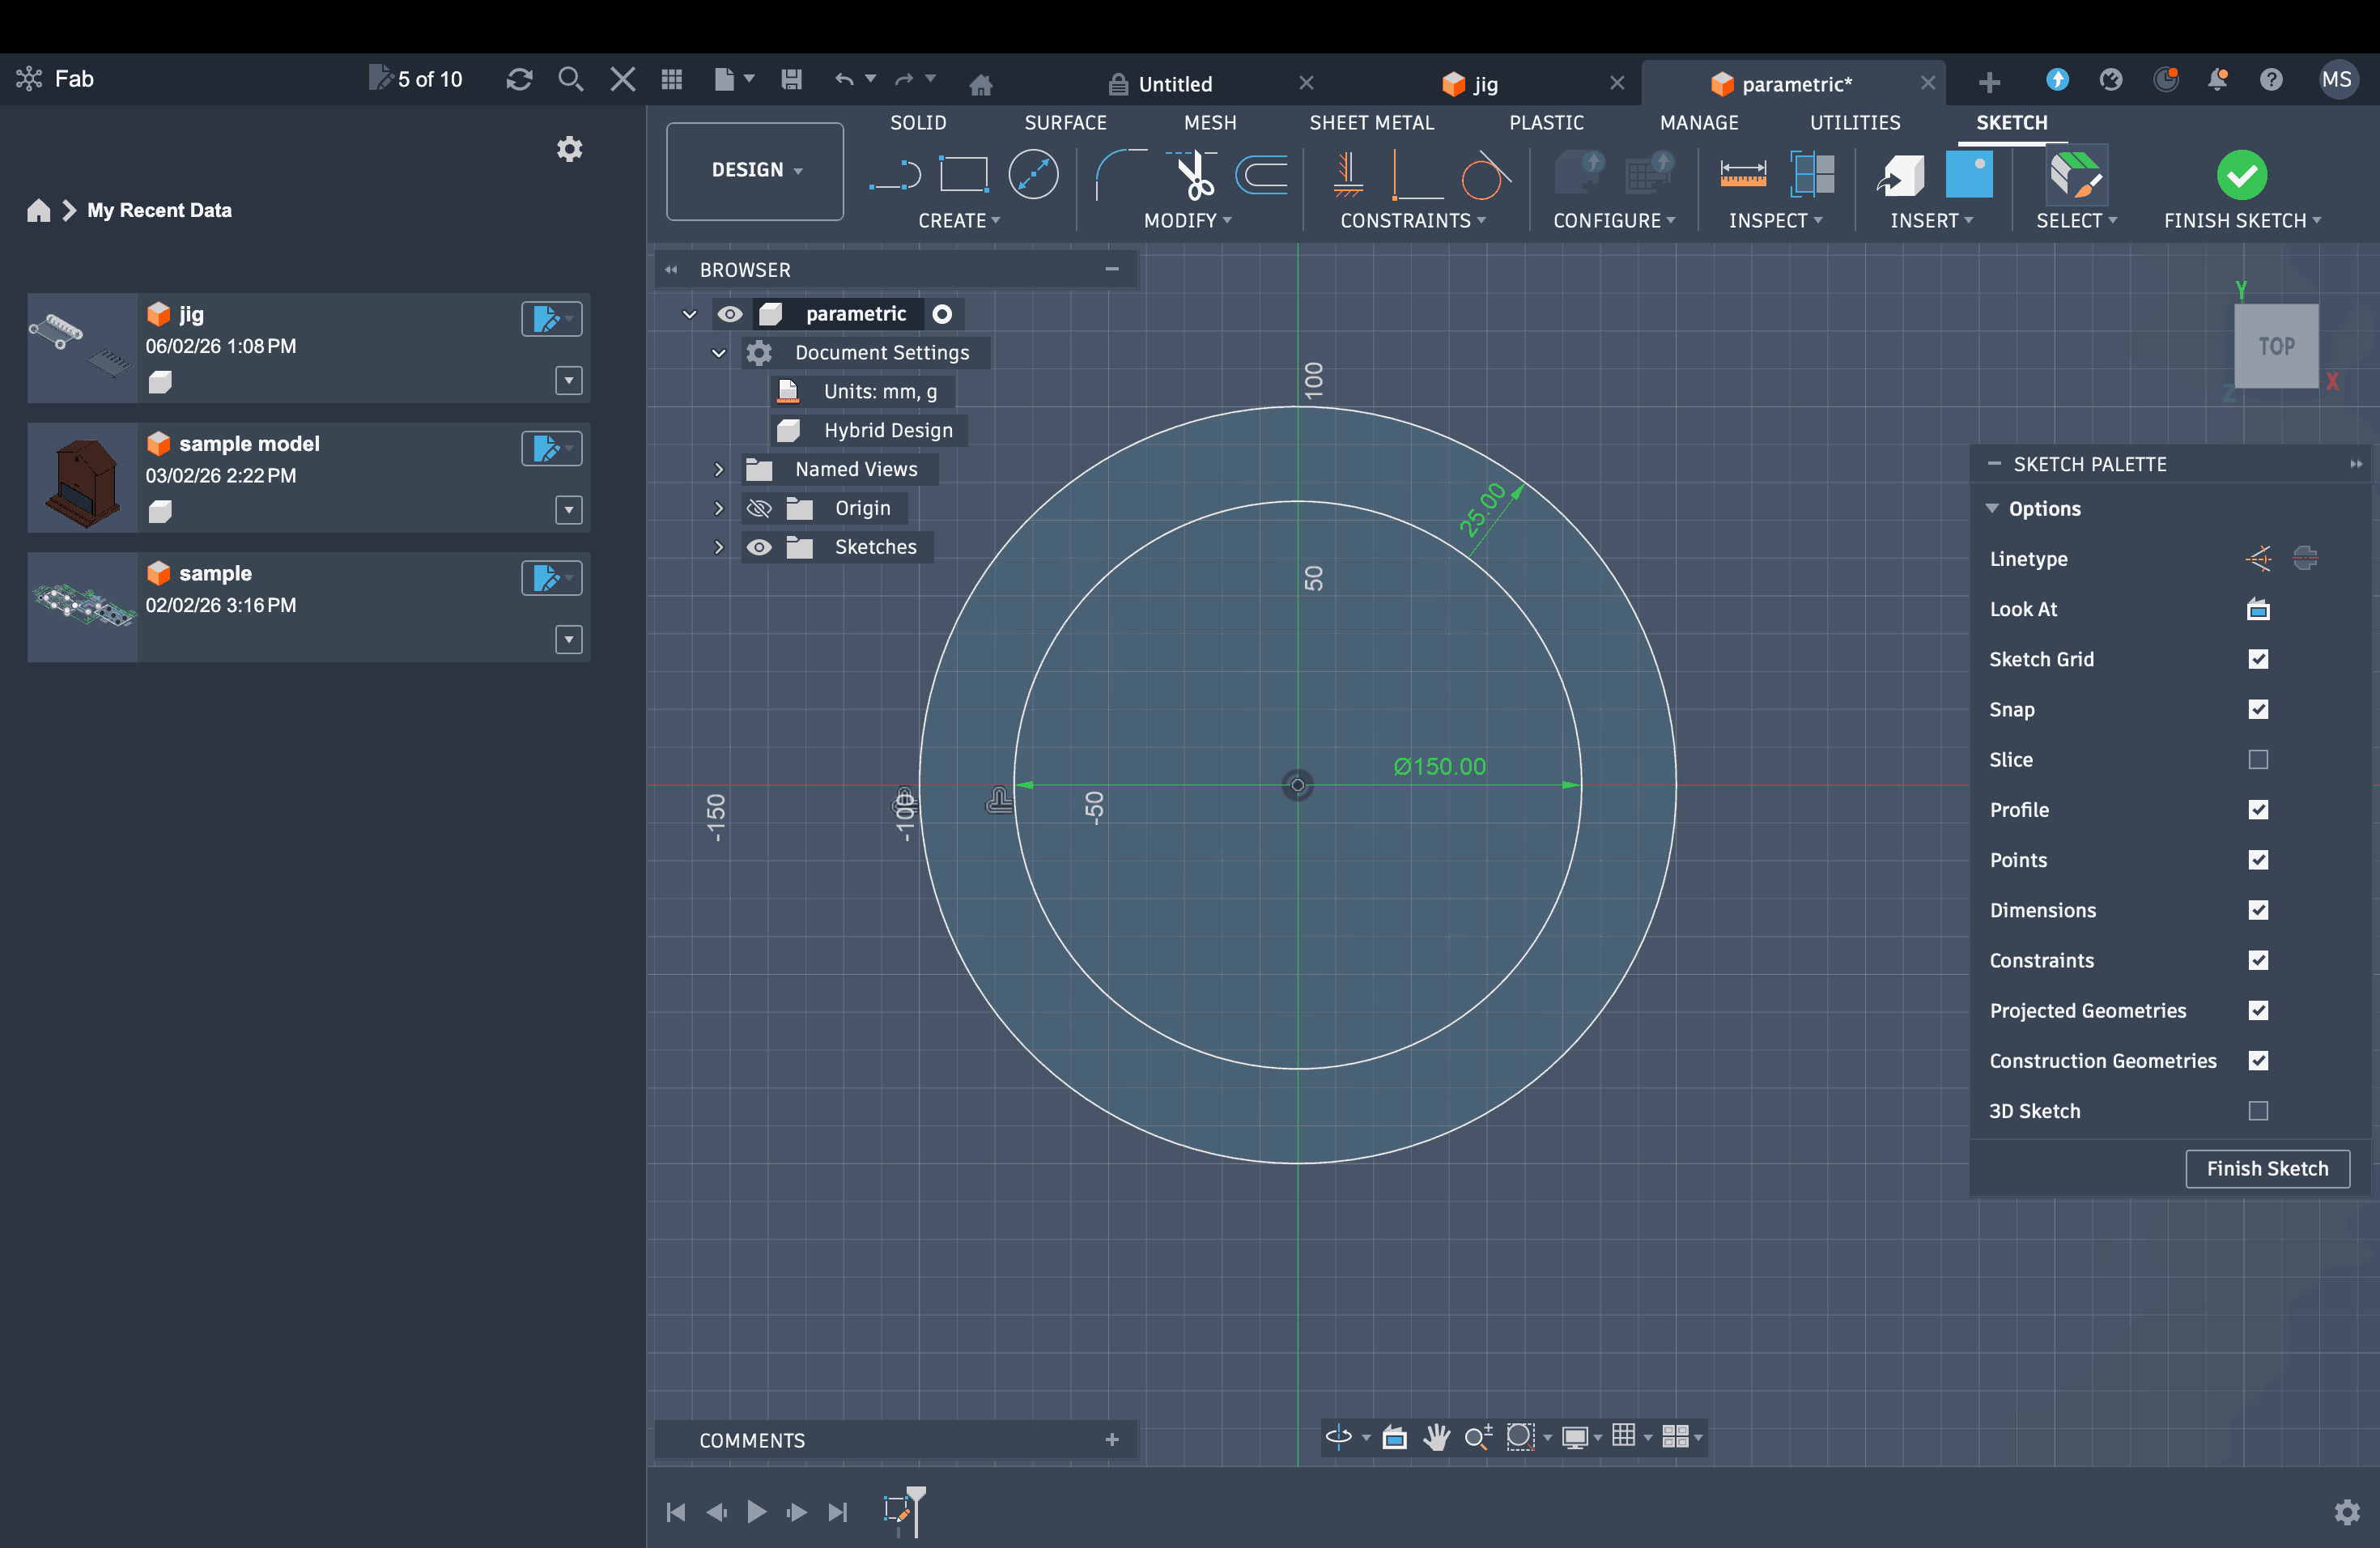Viewport: 2380px width, 1548px height.
Task: Enable the Slice checkbox
Action: (2257, 760)
